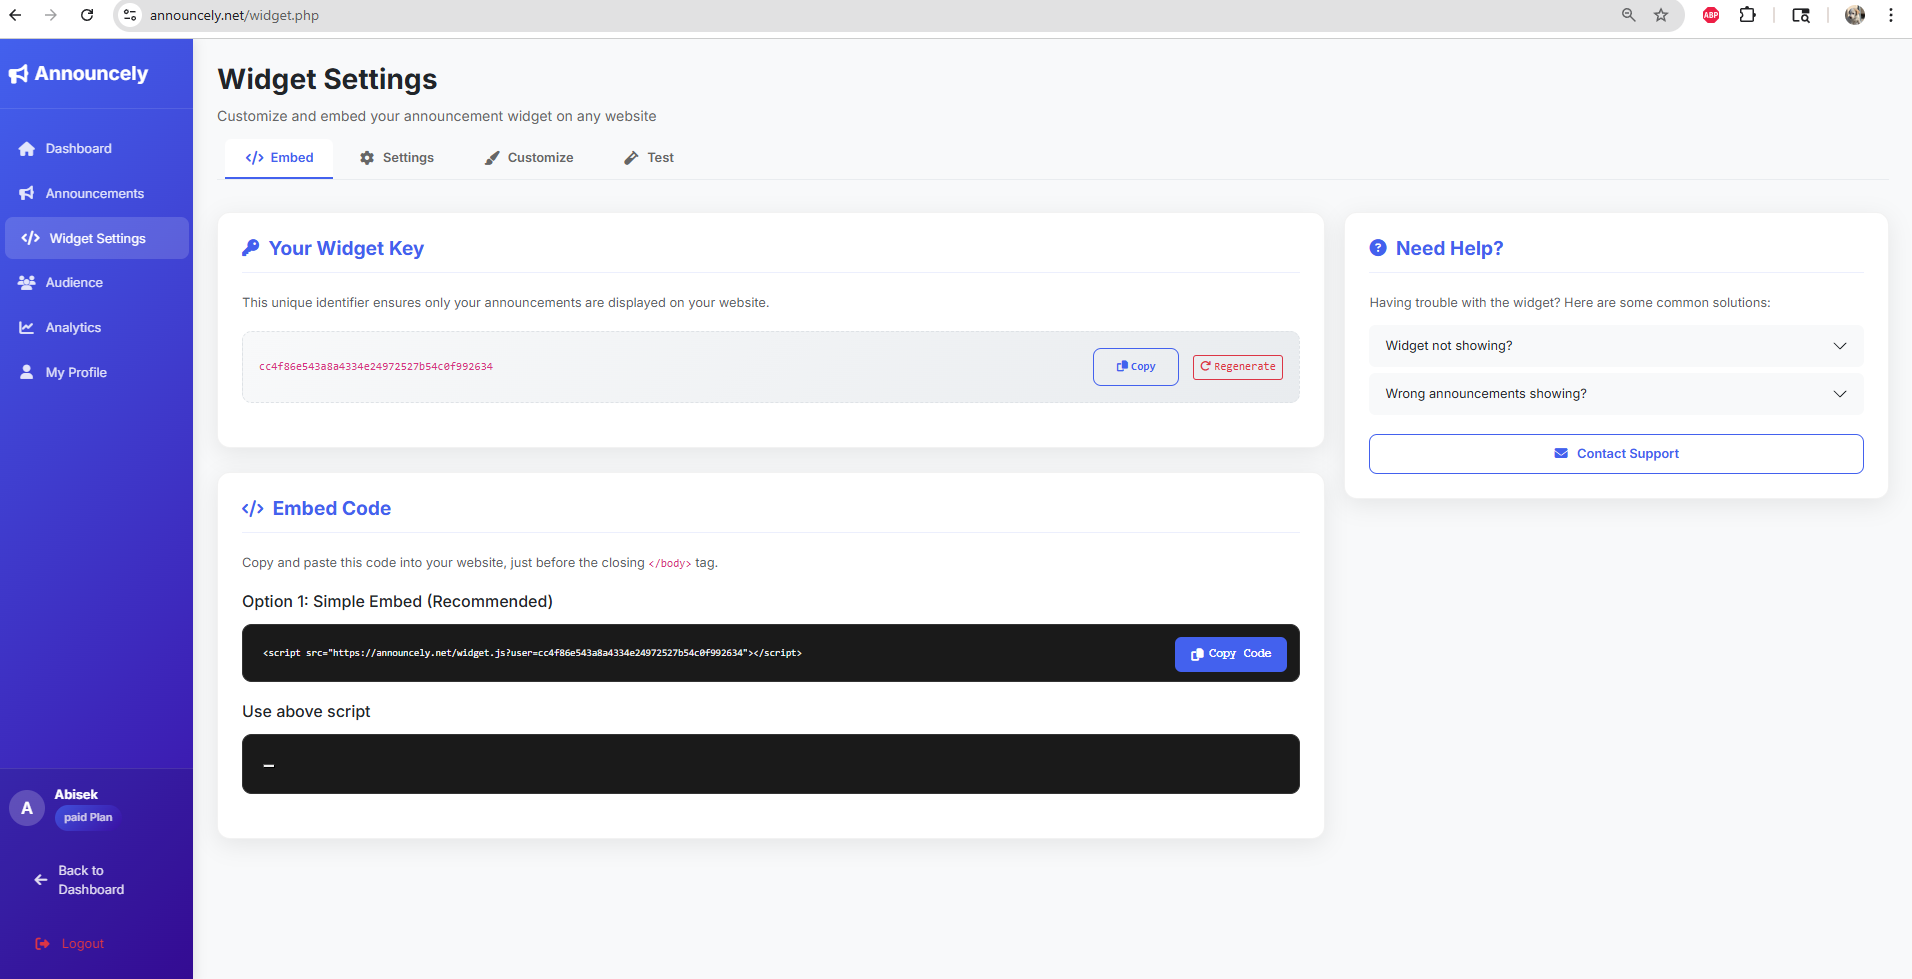The height and width of the screenshot is (979, 1912).
Task: Click the Audience people icon
Action: pyautogui.click(x=27, y=283)
